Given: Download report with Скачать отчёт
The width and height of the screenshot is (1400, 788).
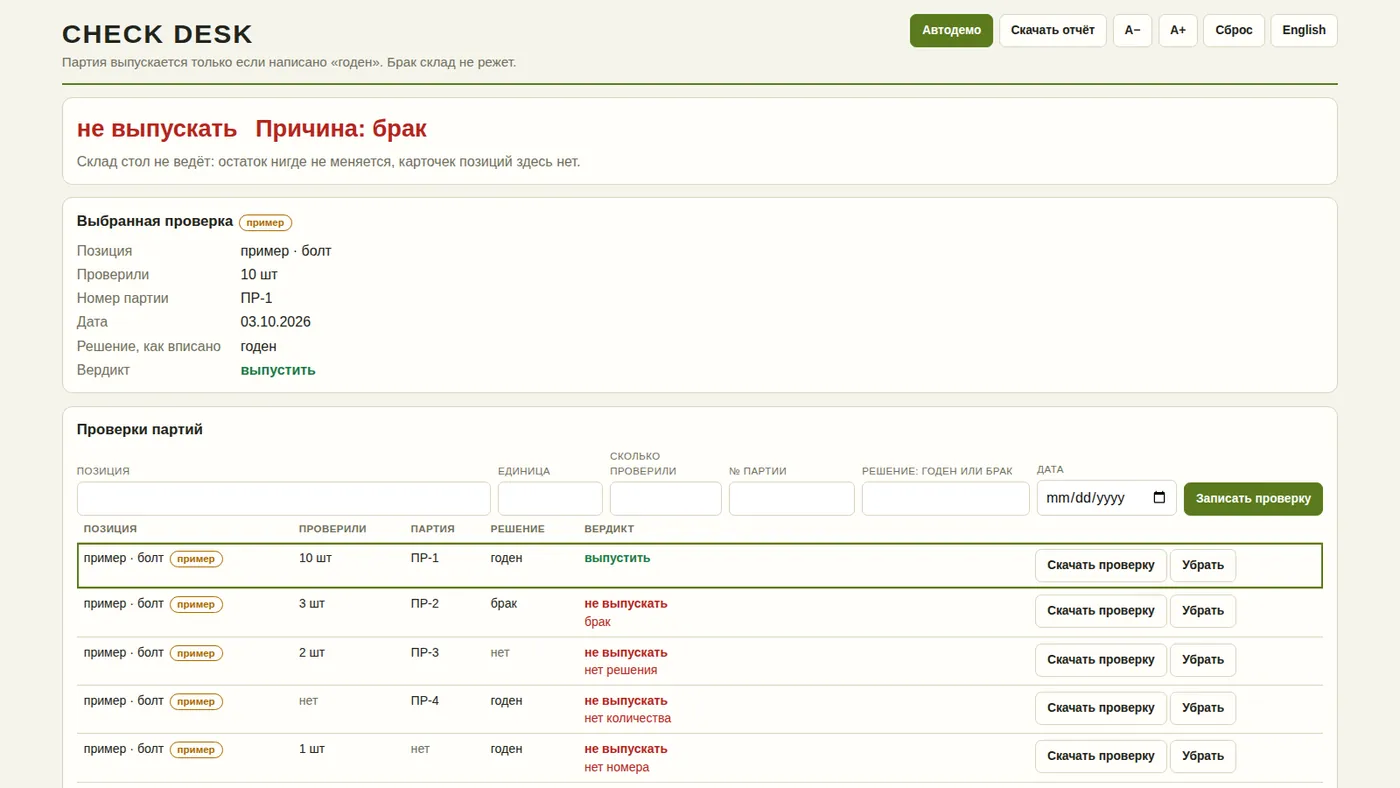Looking at the screenshot, I should 1053,30.
